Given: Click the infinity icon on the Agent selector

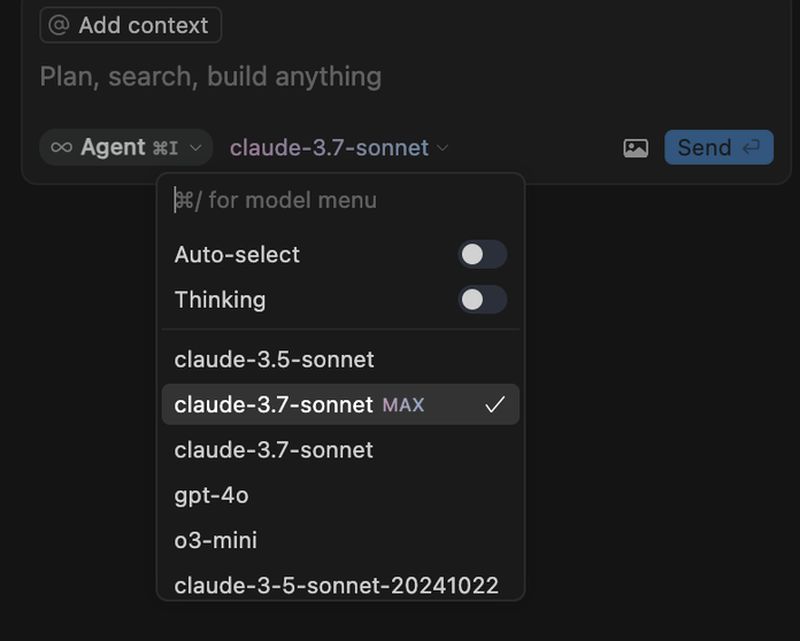Looking at the screenshot, I should [x=63, y=147].
